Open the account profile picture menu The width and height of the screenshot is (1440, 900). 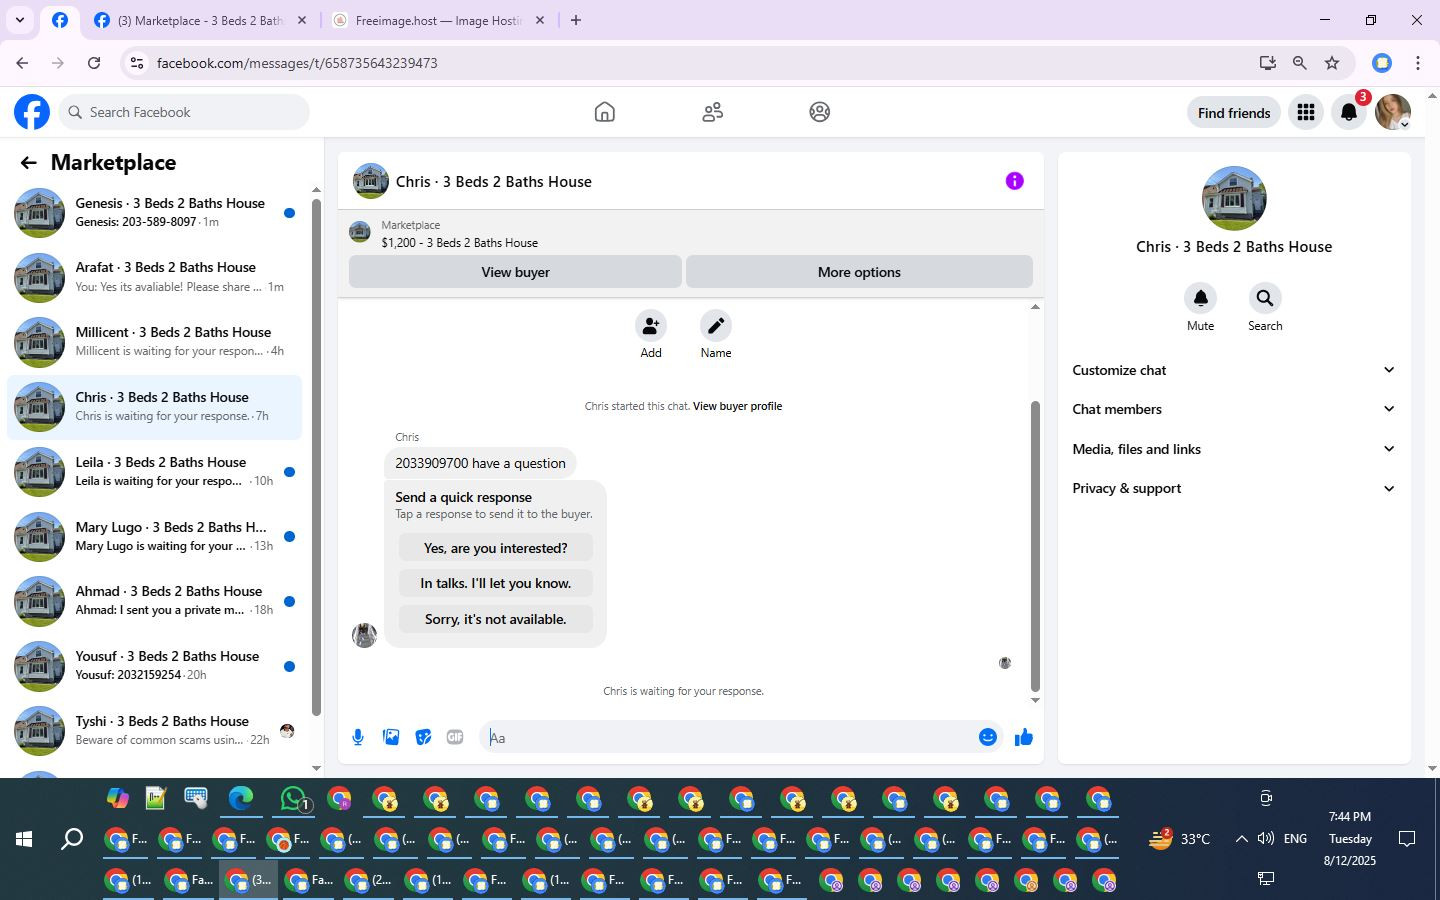point(1393,112)
